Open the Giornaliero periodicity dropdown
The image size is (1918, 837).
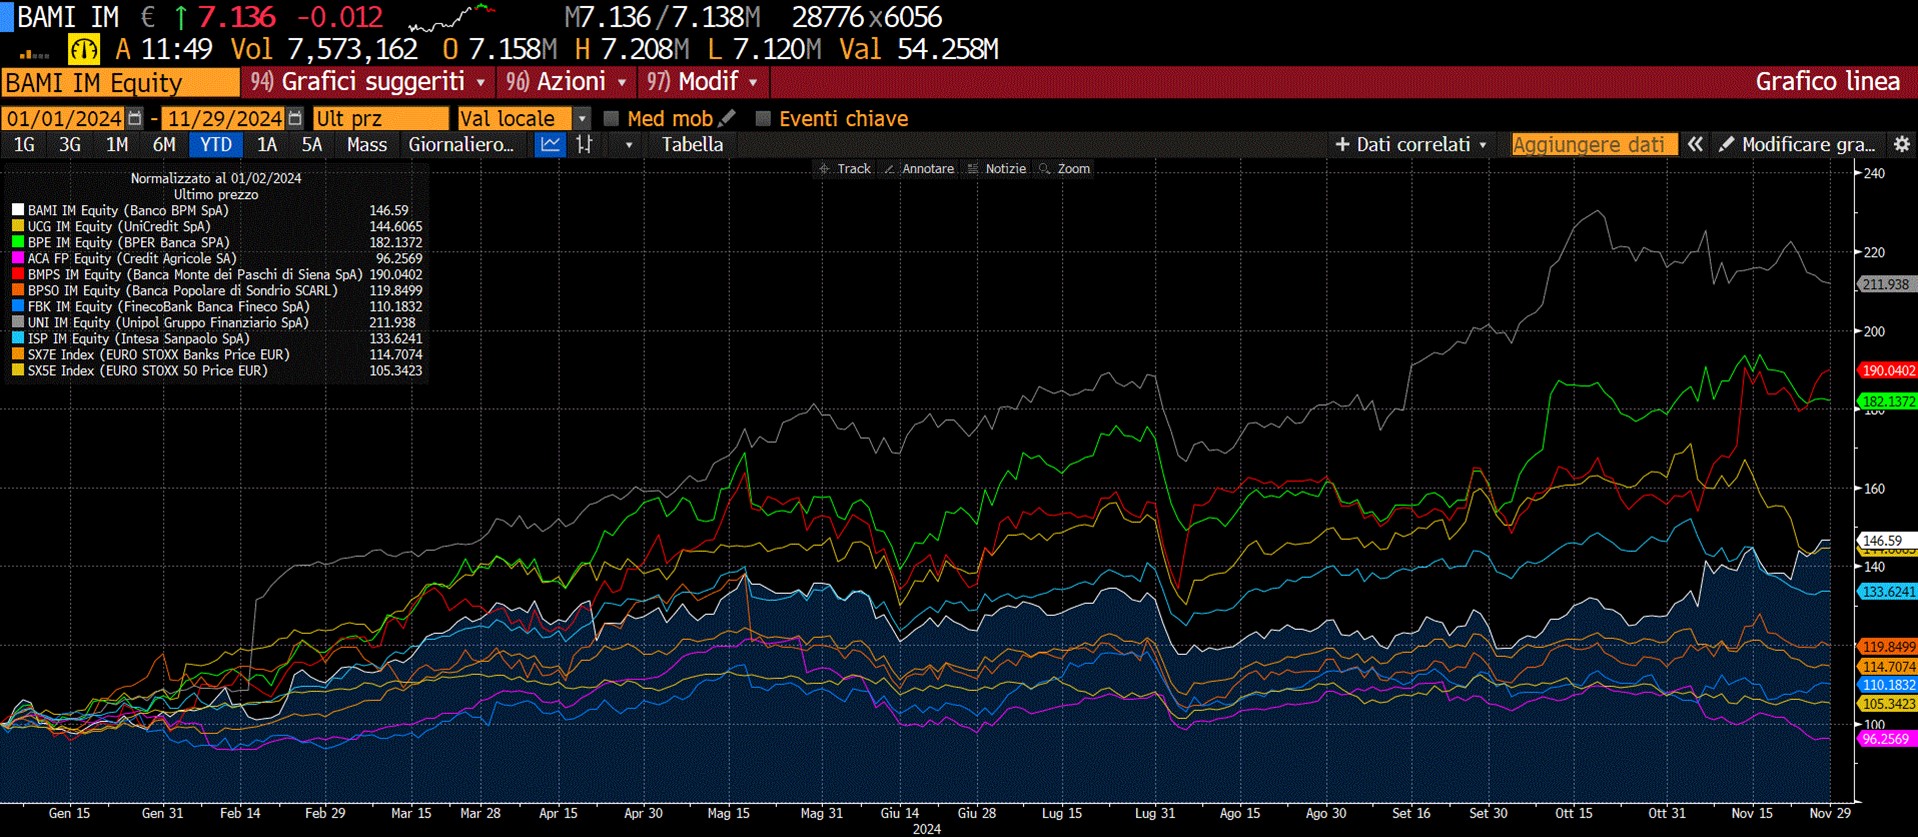[461, 144]
